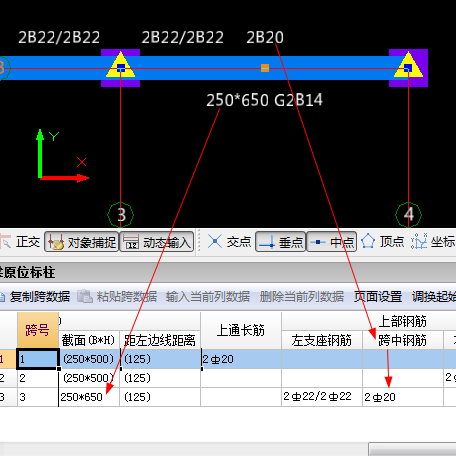Click 输入当前列数据 button
This screenshot has height=456, width=456.
(208, 296)
